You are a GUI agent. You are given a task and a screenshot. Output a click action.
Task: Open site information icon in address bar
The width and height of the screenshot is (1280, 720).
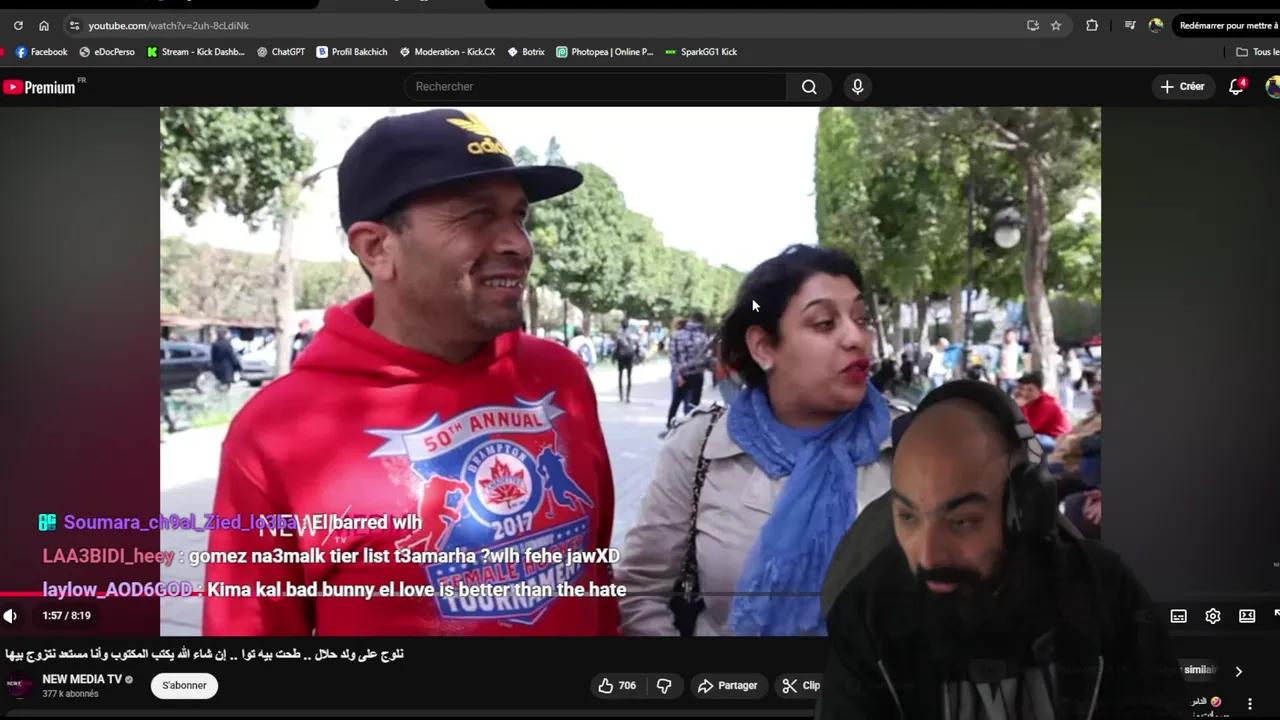tap(74, 25)
